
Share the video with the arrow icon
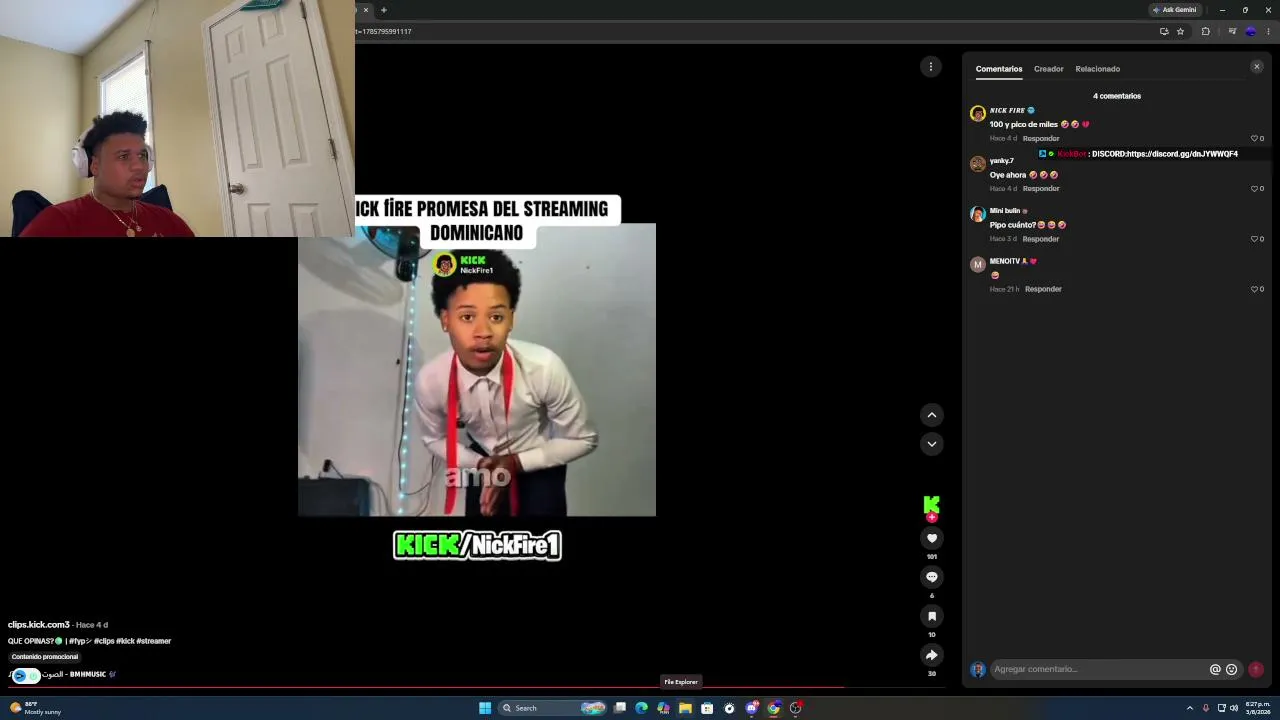click(x=932, y=655)
